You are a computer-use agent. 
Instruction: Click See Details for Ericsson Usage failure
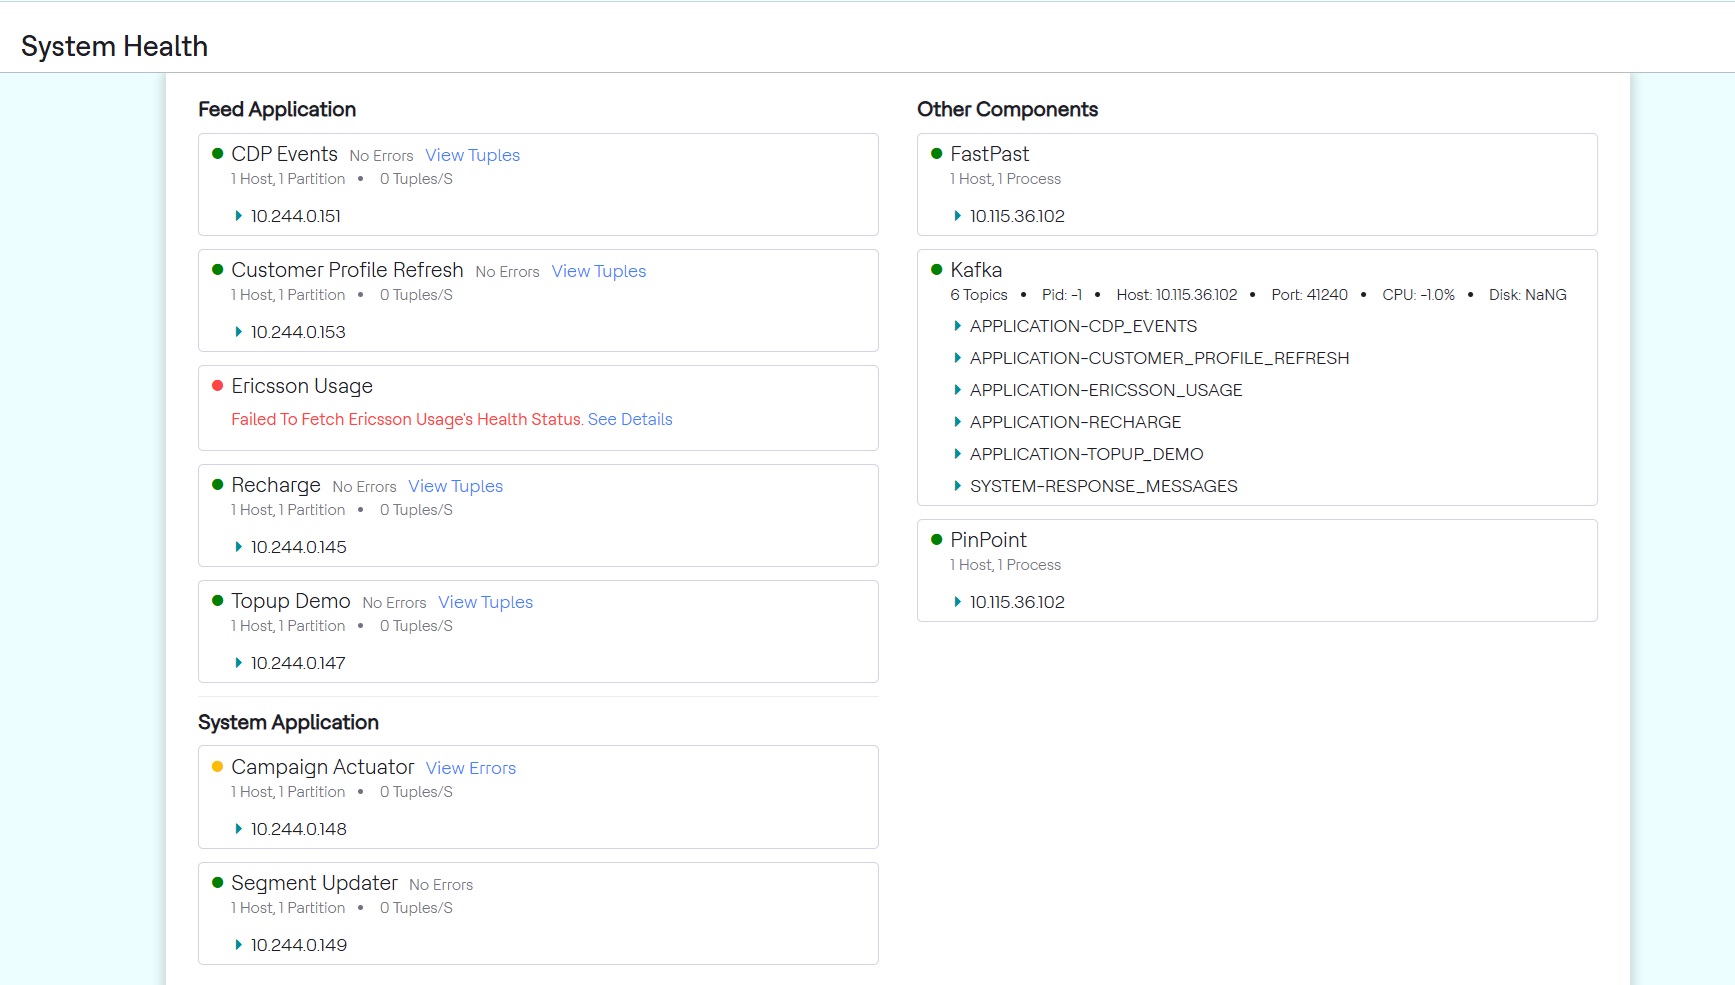click(x=630, y=419)
